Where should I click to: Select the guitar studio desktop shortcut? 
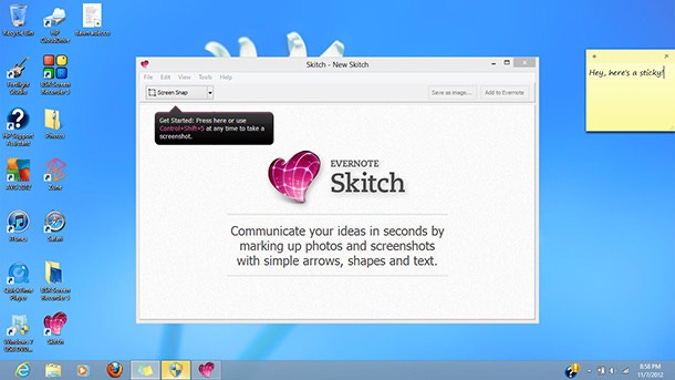(x=18, y=76)
